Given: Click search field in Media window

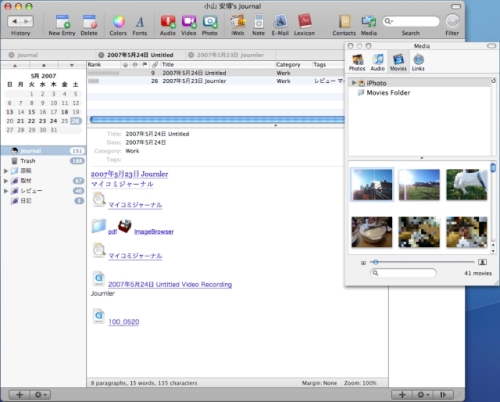Looking at the screenshot, I should pos(403,273).
